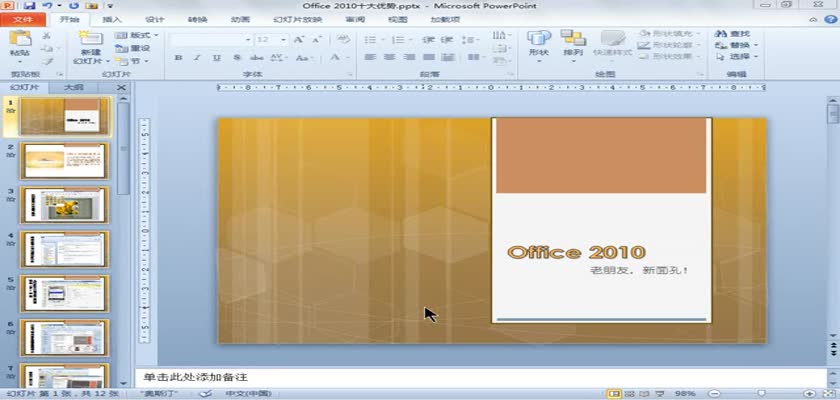The height and width of the screenshot is (400, 840).
Task: Toggle text Shadow (S) formatting
Action: pyautogui.click(x=236, y=57)
